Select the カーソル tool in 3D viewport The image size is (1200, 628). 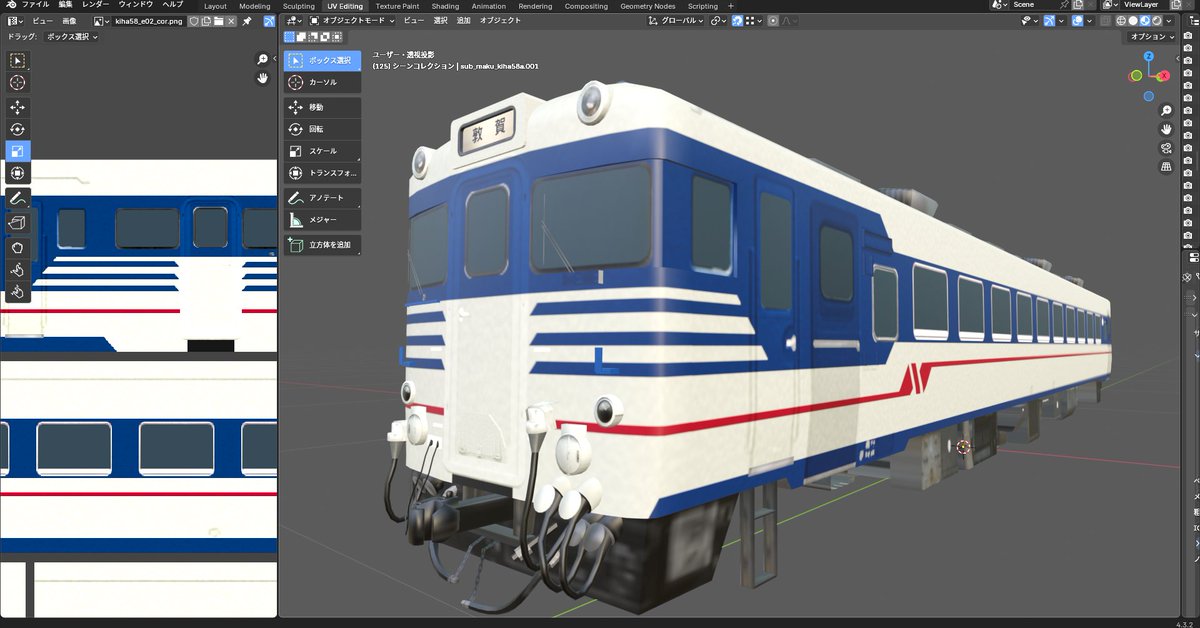coord(322,82)
